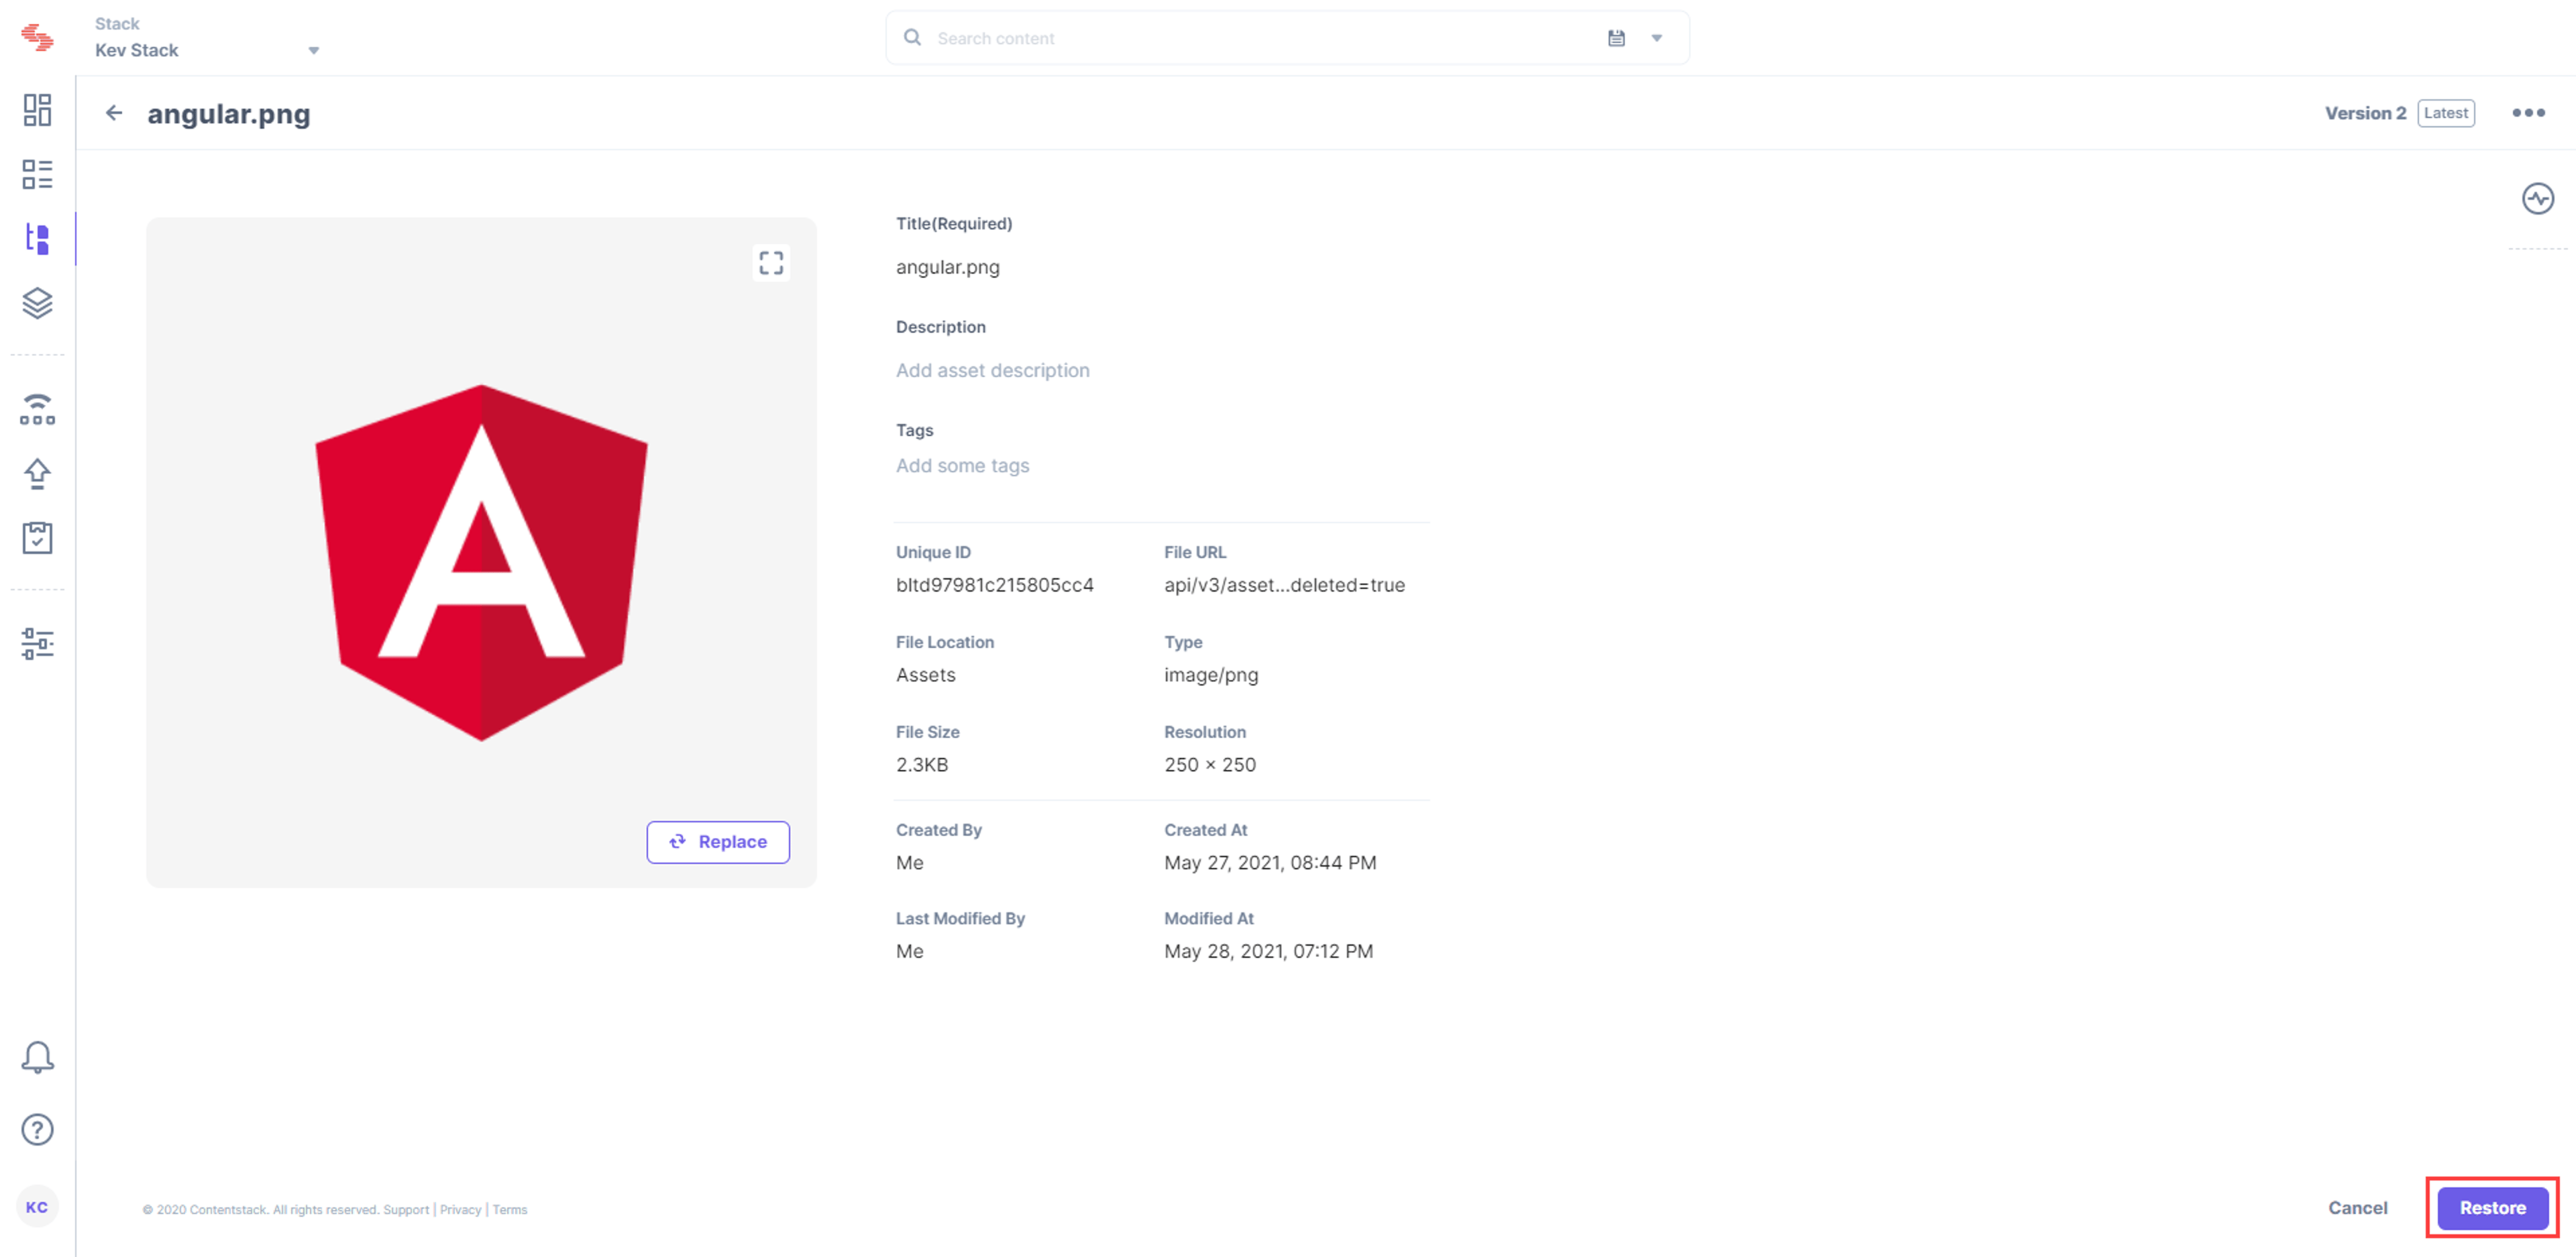Click Modified At May 28, 2021, 07:12 PM
The height and width of the screenshot is (1257, 2576).
pyautogui.click(x=1269, y=951)
